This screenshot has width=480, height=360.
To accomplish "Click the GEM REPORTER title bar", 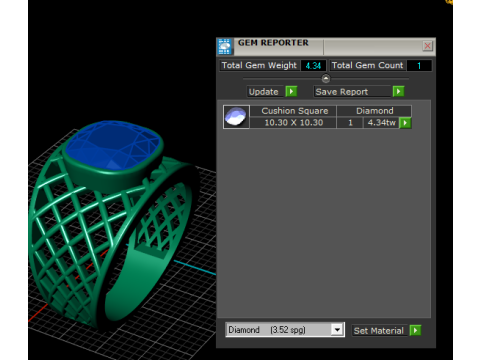I will coord(327,46).
